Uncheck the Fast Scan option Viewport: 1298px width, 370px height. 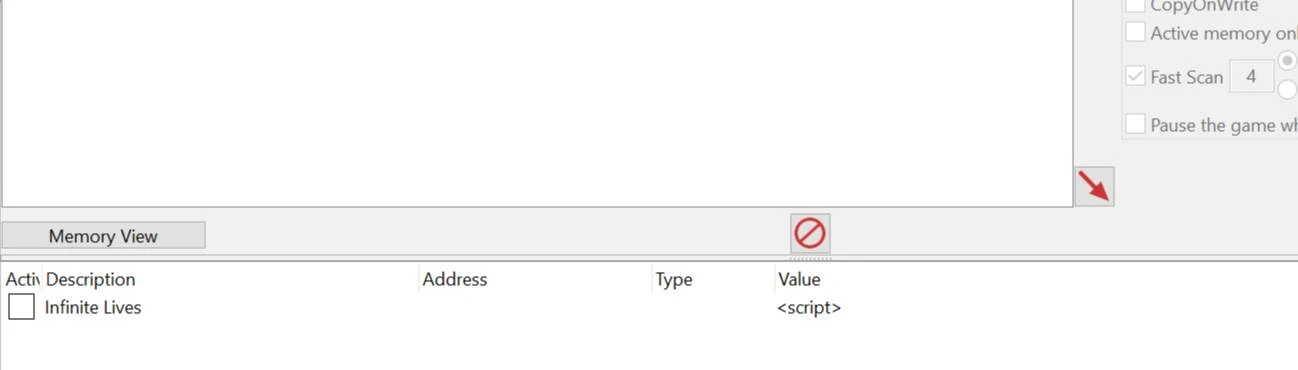(1135, 77)
